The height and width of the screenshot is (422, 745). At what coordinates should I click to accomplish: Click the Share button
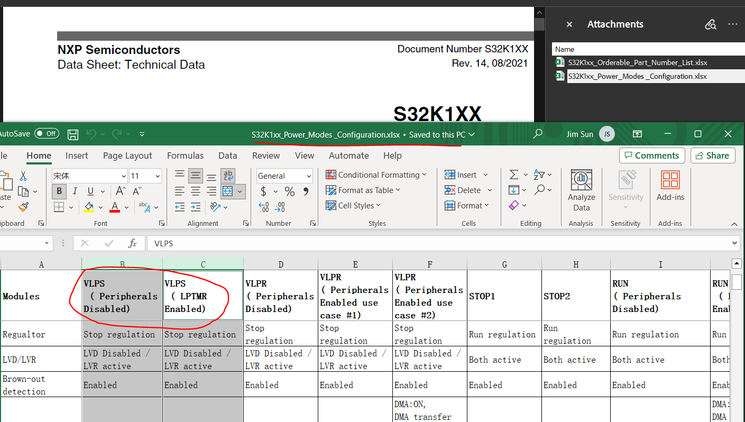click(713, 155)
